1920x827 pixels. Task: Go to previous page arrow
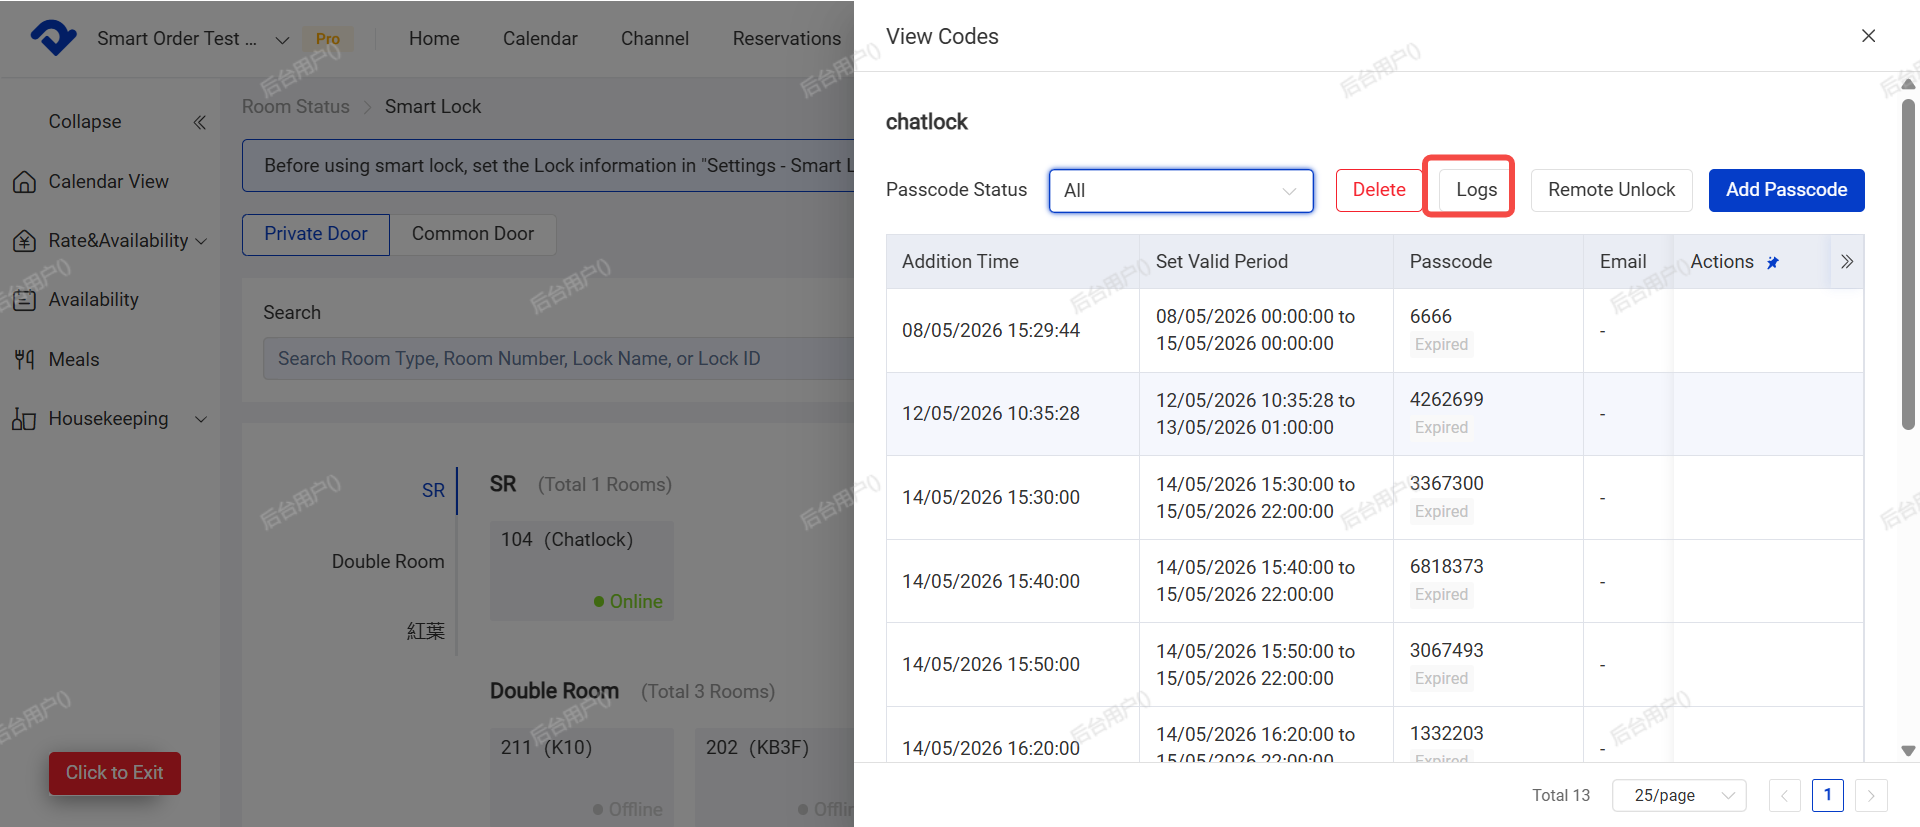pyautogui.click(x=1785, y=796)
